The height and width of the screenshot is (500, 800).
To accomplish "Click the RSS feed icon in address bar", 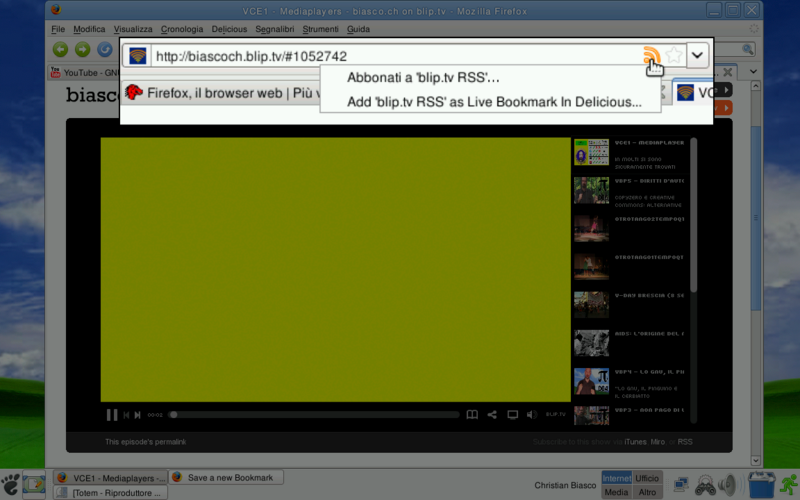I will tap(652, 55).
